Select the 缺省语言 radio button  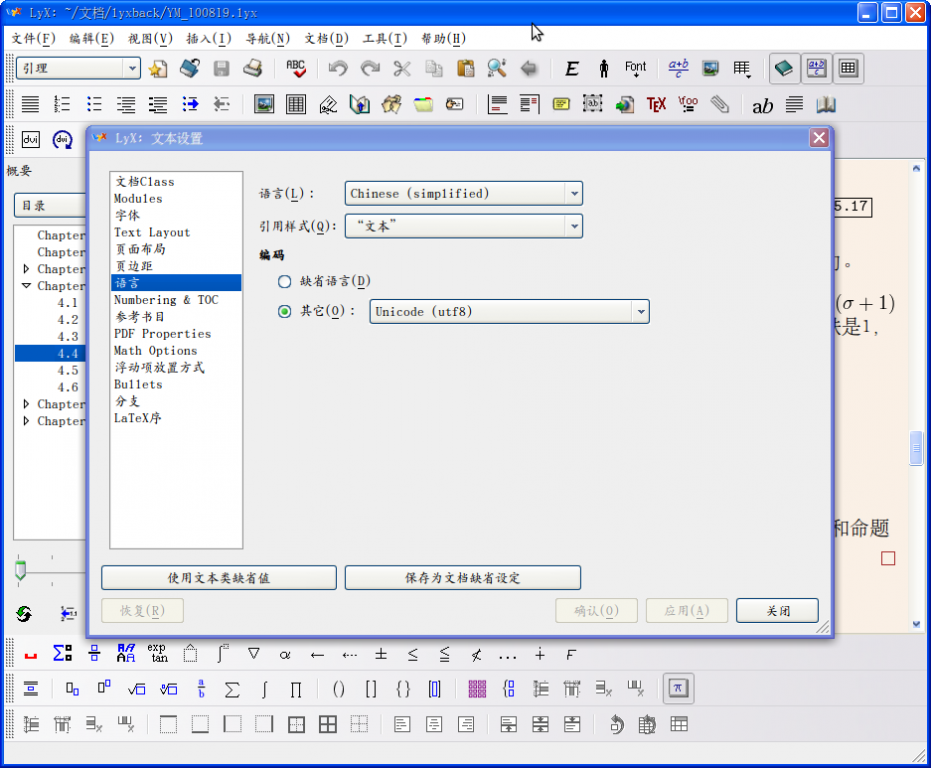click(x=285, y=282)
